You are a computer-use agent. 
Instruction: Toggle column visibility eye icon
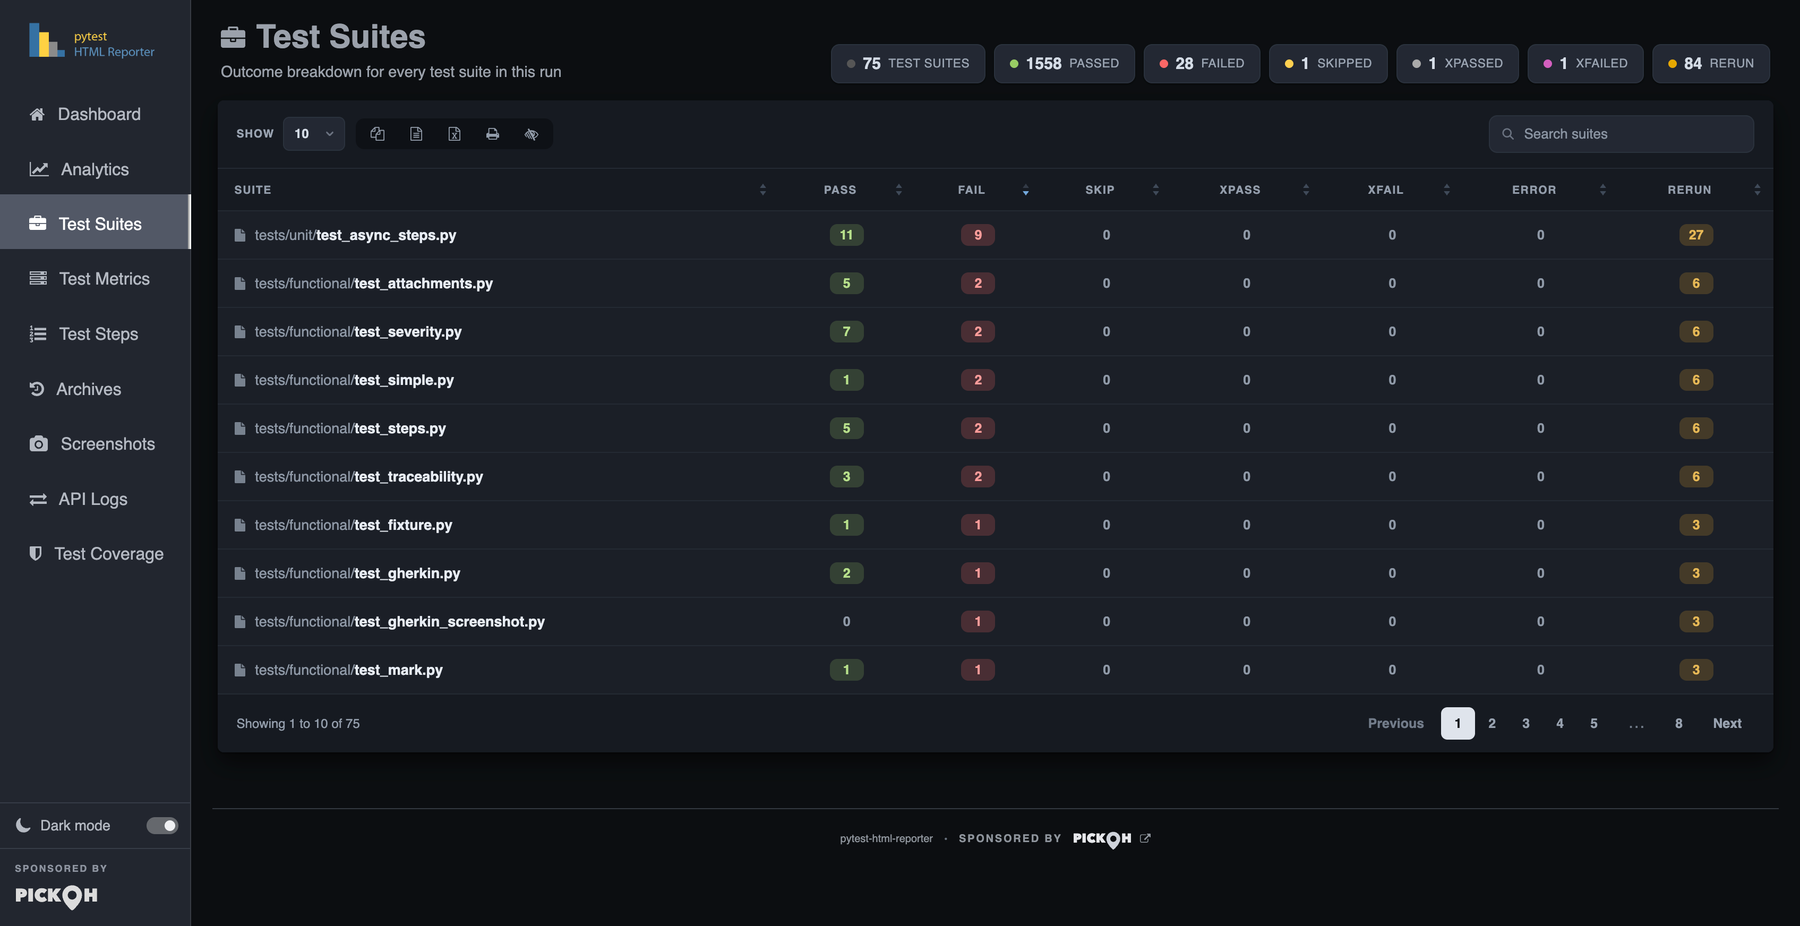[x=531, y=134]
